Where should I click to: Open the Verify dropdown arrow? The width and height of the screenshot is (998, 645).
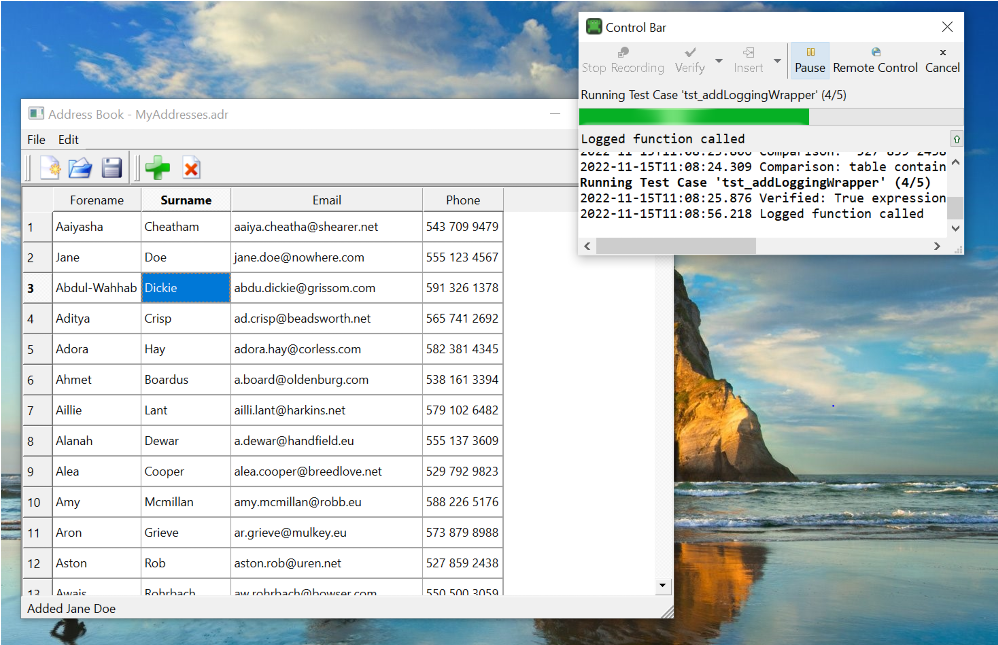[x=718, y=61]
